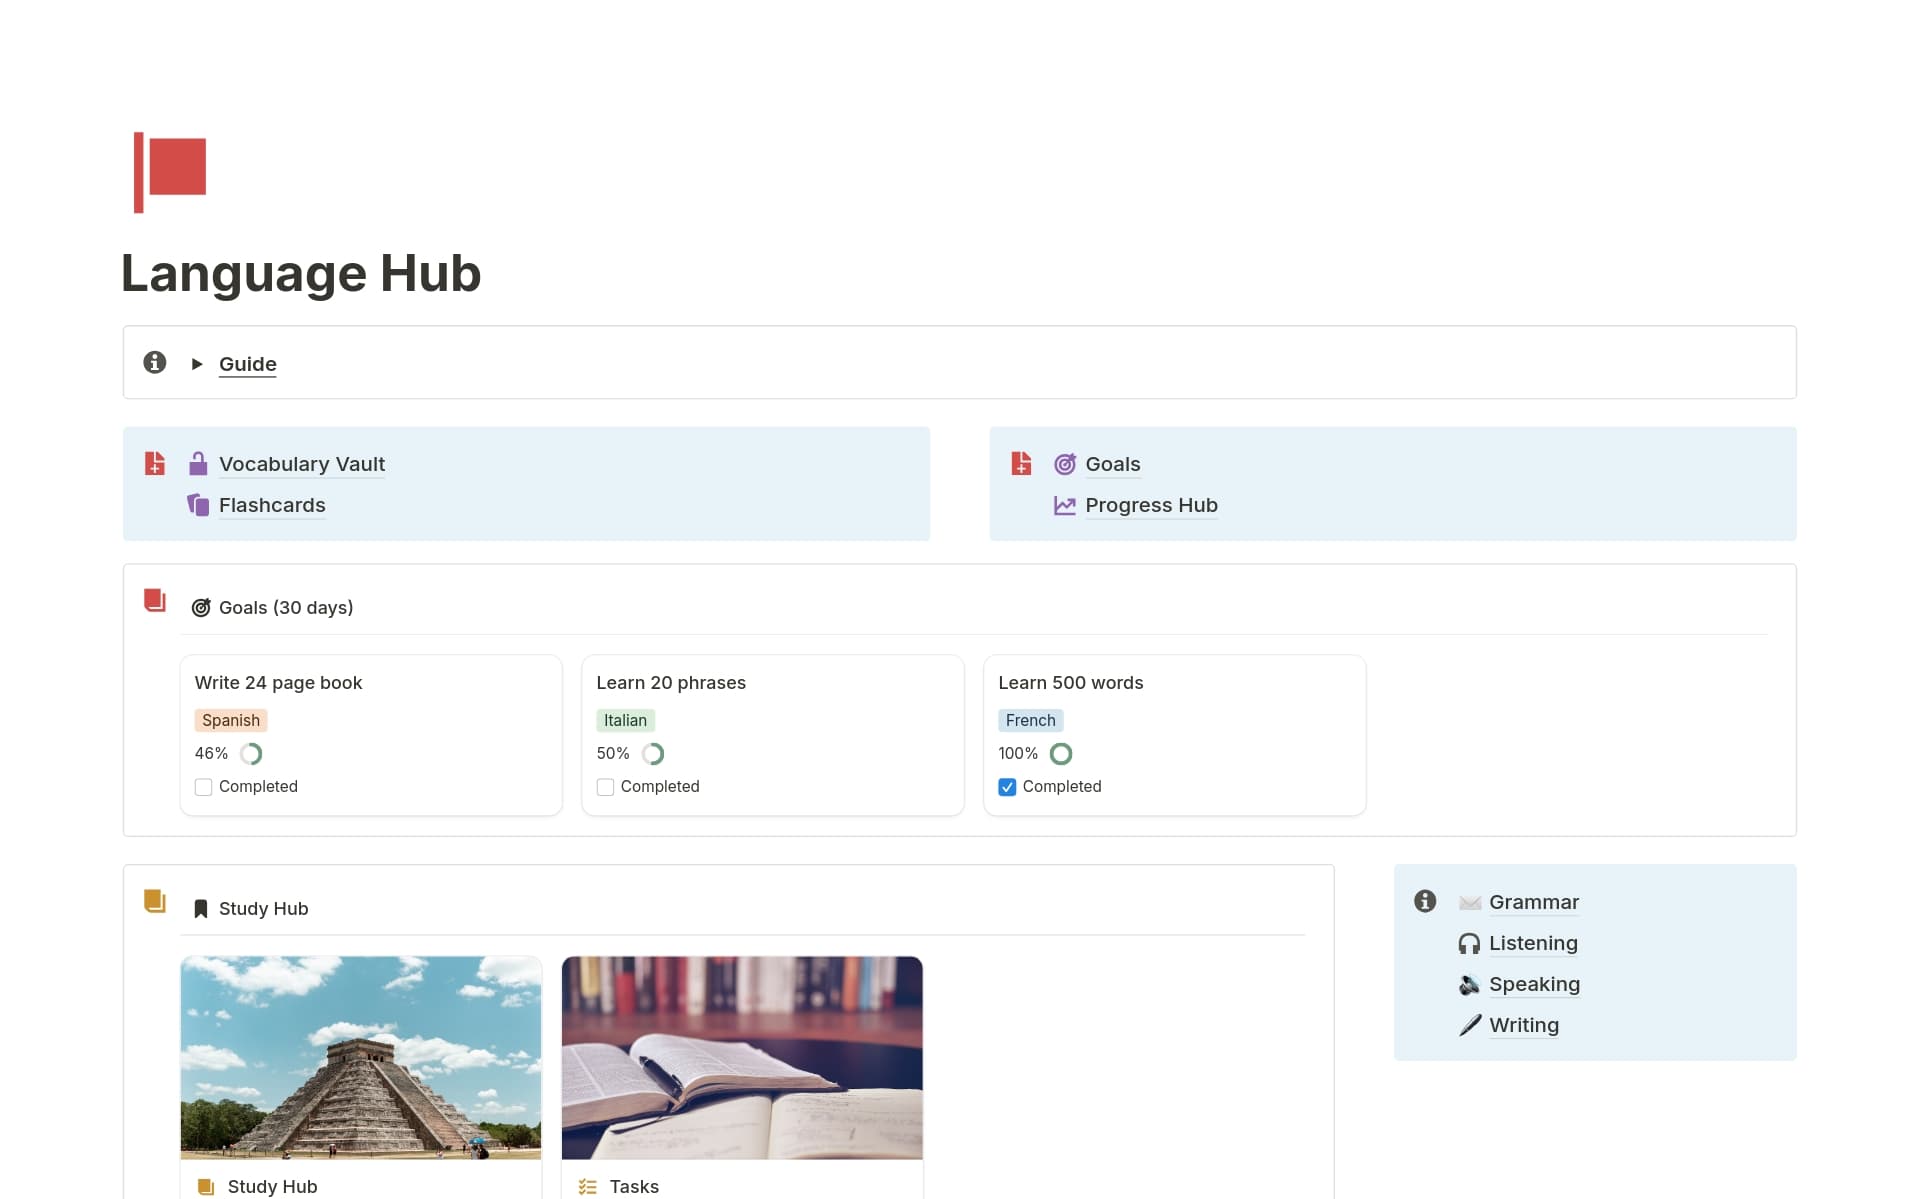Click the chart icon beside Progress Hub
This screenshot has width=1920, height=1199.
click(x=1064, y=505)
